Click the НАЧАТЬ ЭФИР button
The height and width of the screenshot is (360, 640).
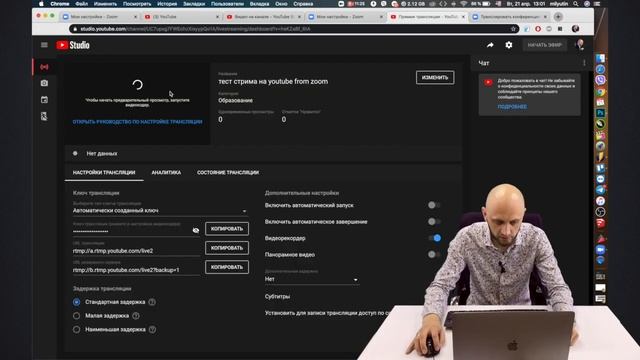pos(544,45)
